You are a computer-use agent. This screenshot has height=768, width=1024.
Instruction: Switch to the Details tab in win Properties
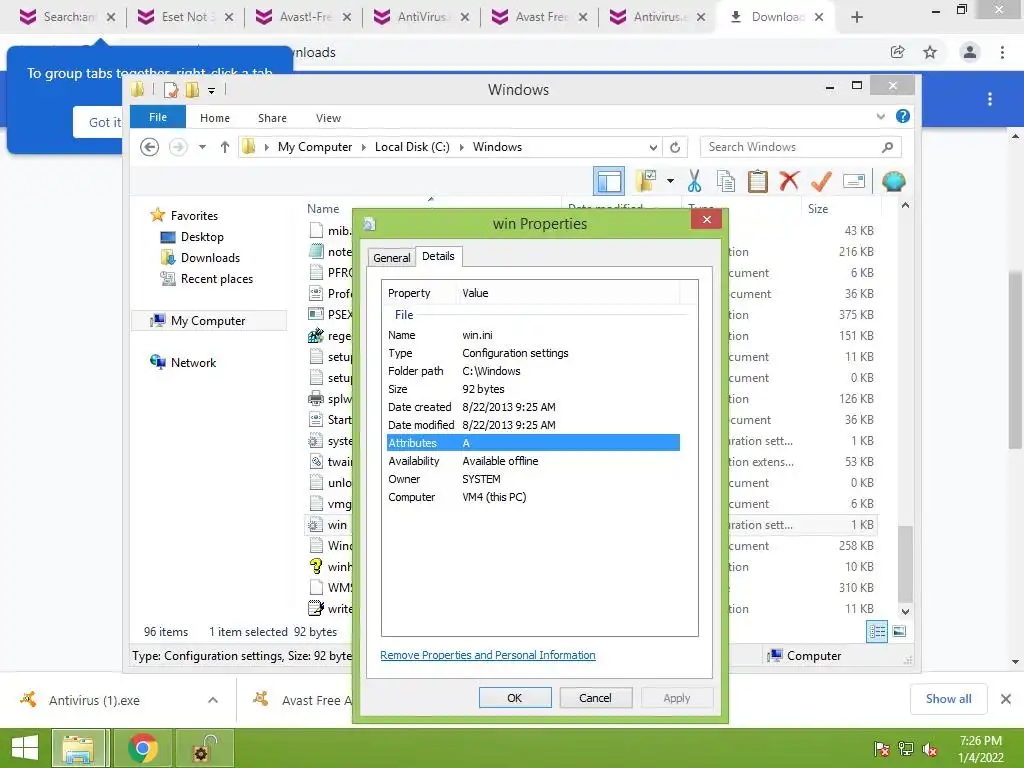click(438, 256)
